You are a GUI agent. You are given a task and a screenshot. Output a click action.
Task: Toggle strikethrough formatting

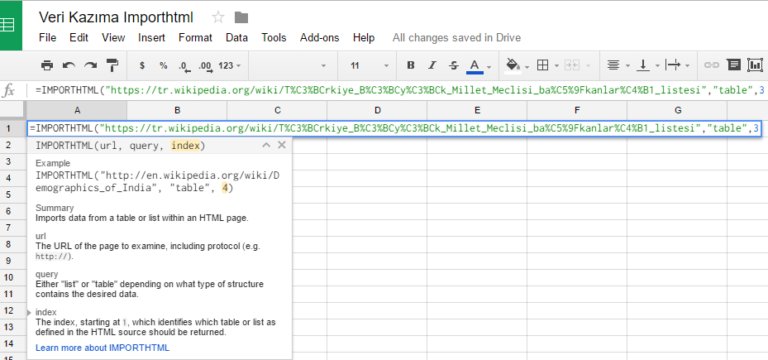[454, 66]
